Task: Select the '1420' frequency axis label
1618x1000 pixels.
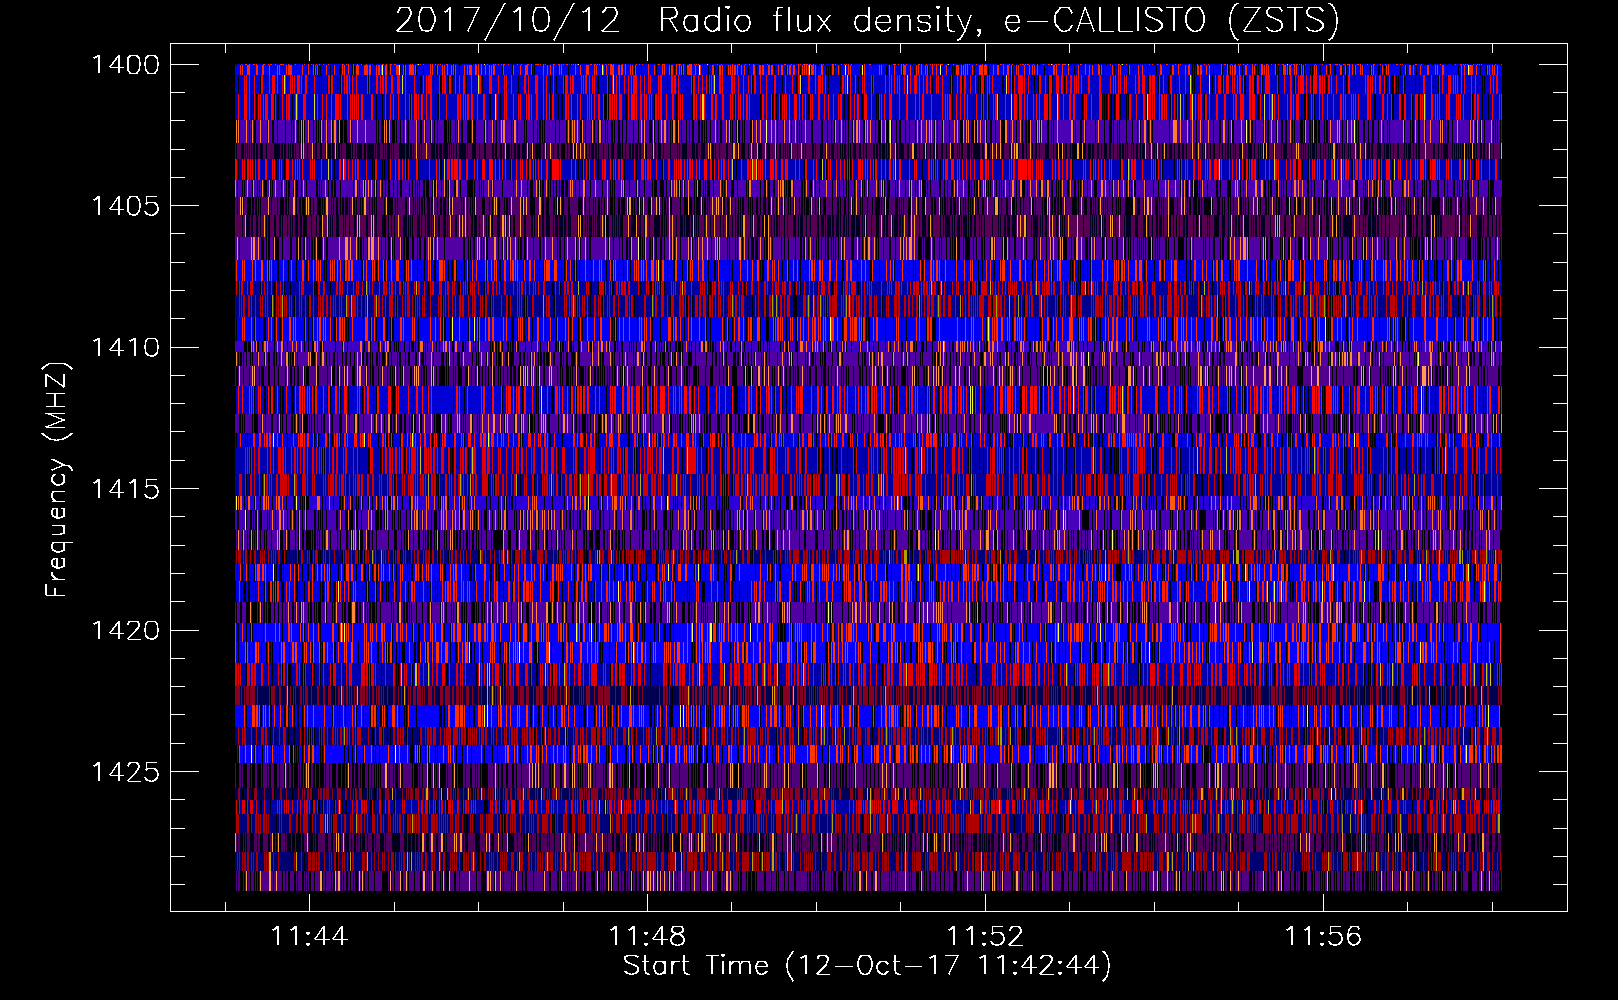Action: coord(126,631)
